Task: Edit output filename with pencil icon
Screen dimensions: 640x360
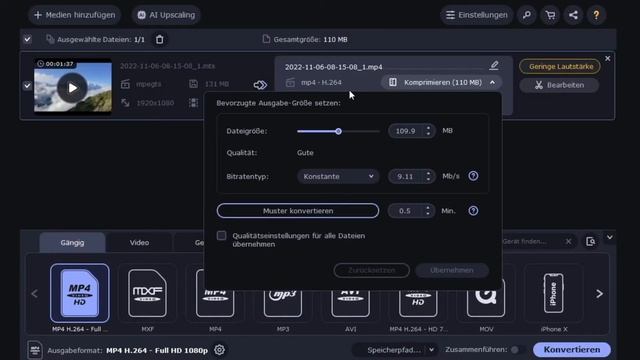Action: tap(494, 65)
